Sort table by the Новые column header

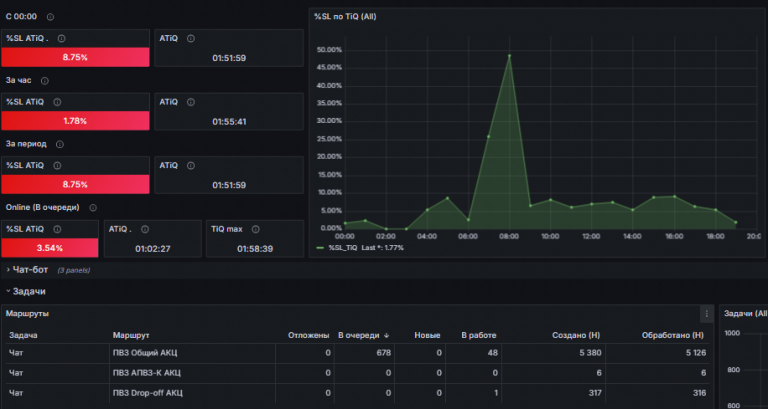coord(427,336)
